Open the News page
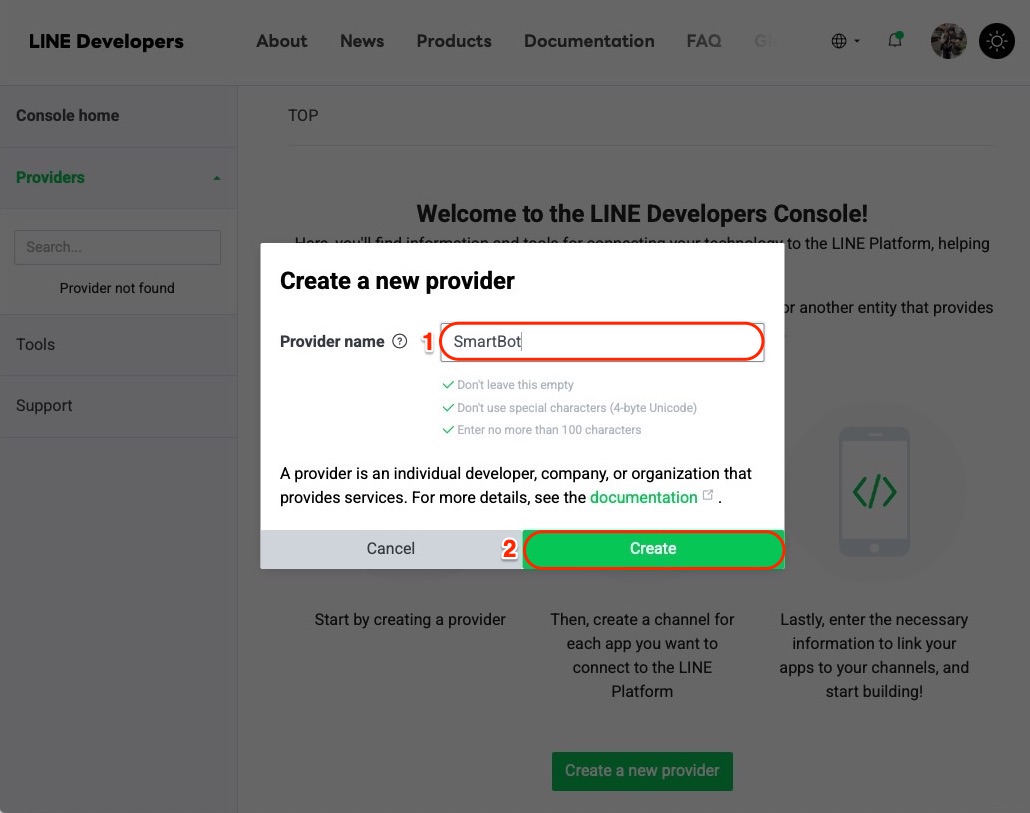The image size is (1030, 813). 362,41
